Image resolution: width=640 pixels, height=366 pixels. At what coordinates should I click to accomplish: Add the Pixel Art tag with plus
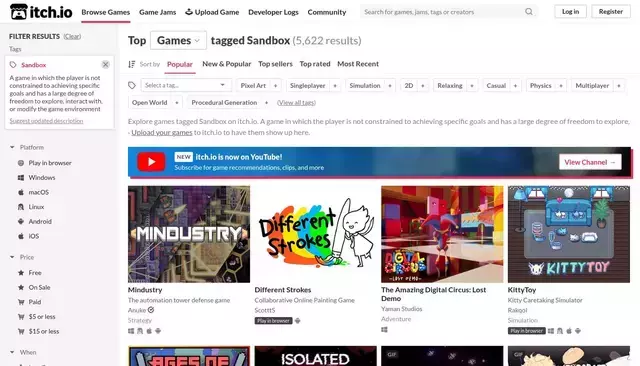pyautogui.click(x=276, y=86)
